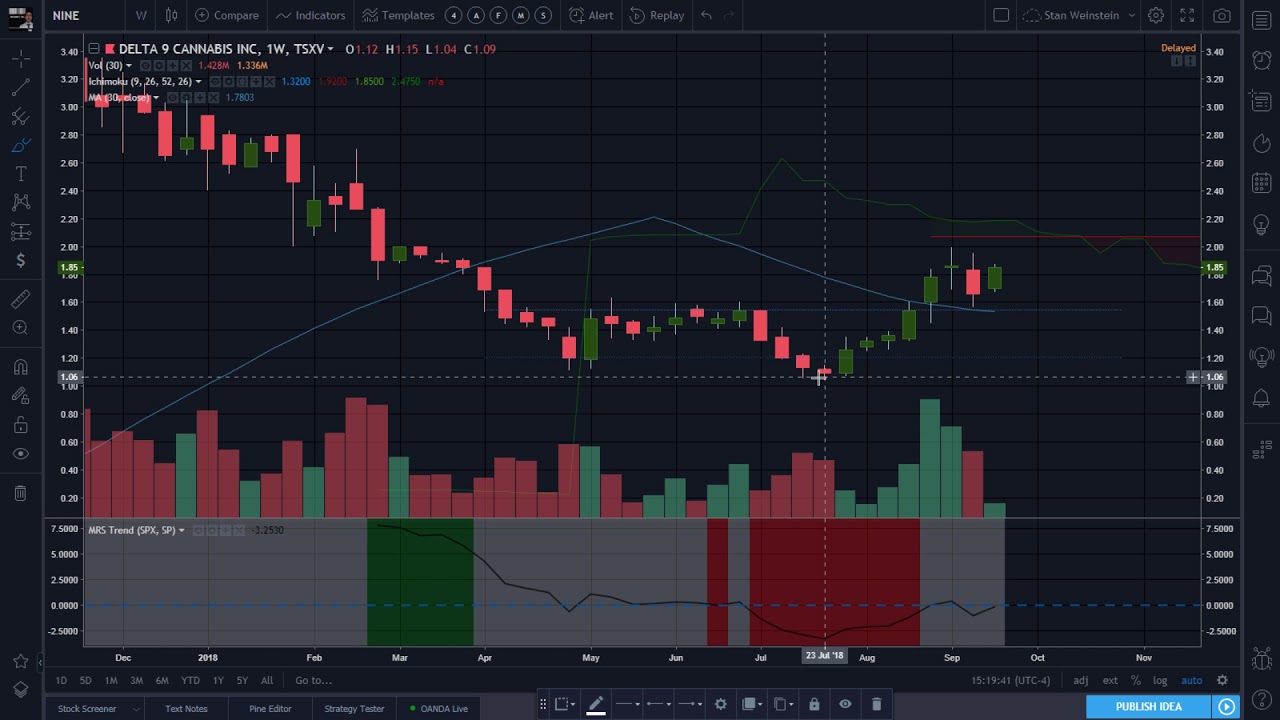Open the Stock Screener tab
This screenshot has width=1280, height=720.
[87, 709]
